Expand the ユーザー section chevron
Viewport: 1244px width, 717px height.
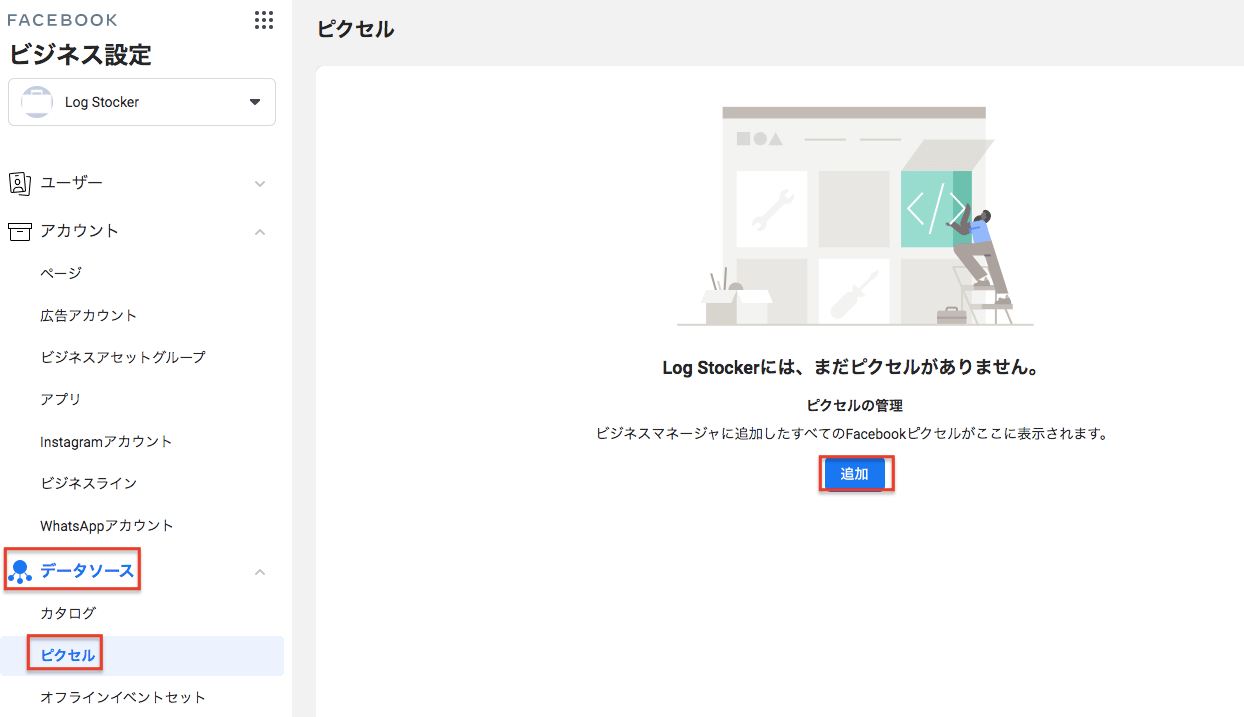[260, 184]
